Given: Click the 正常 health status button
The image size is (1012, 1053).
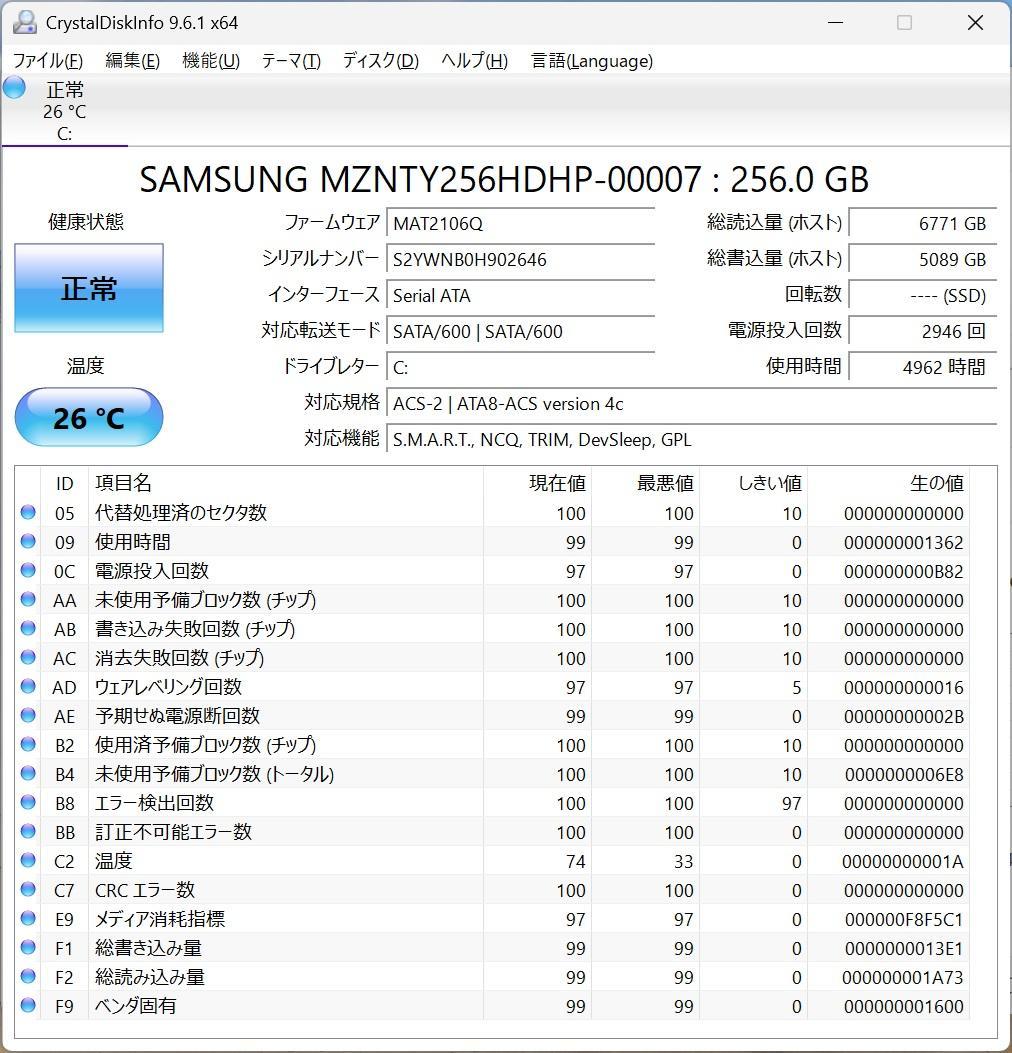Looking at the screenshot, I should [x=89, y=288].
